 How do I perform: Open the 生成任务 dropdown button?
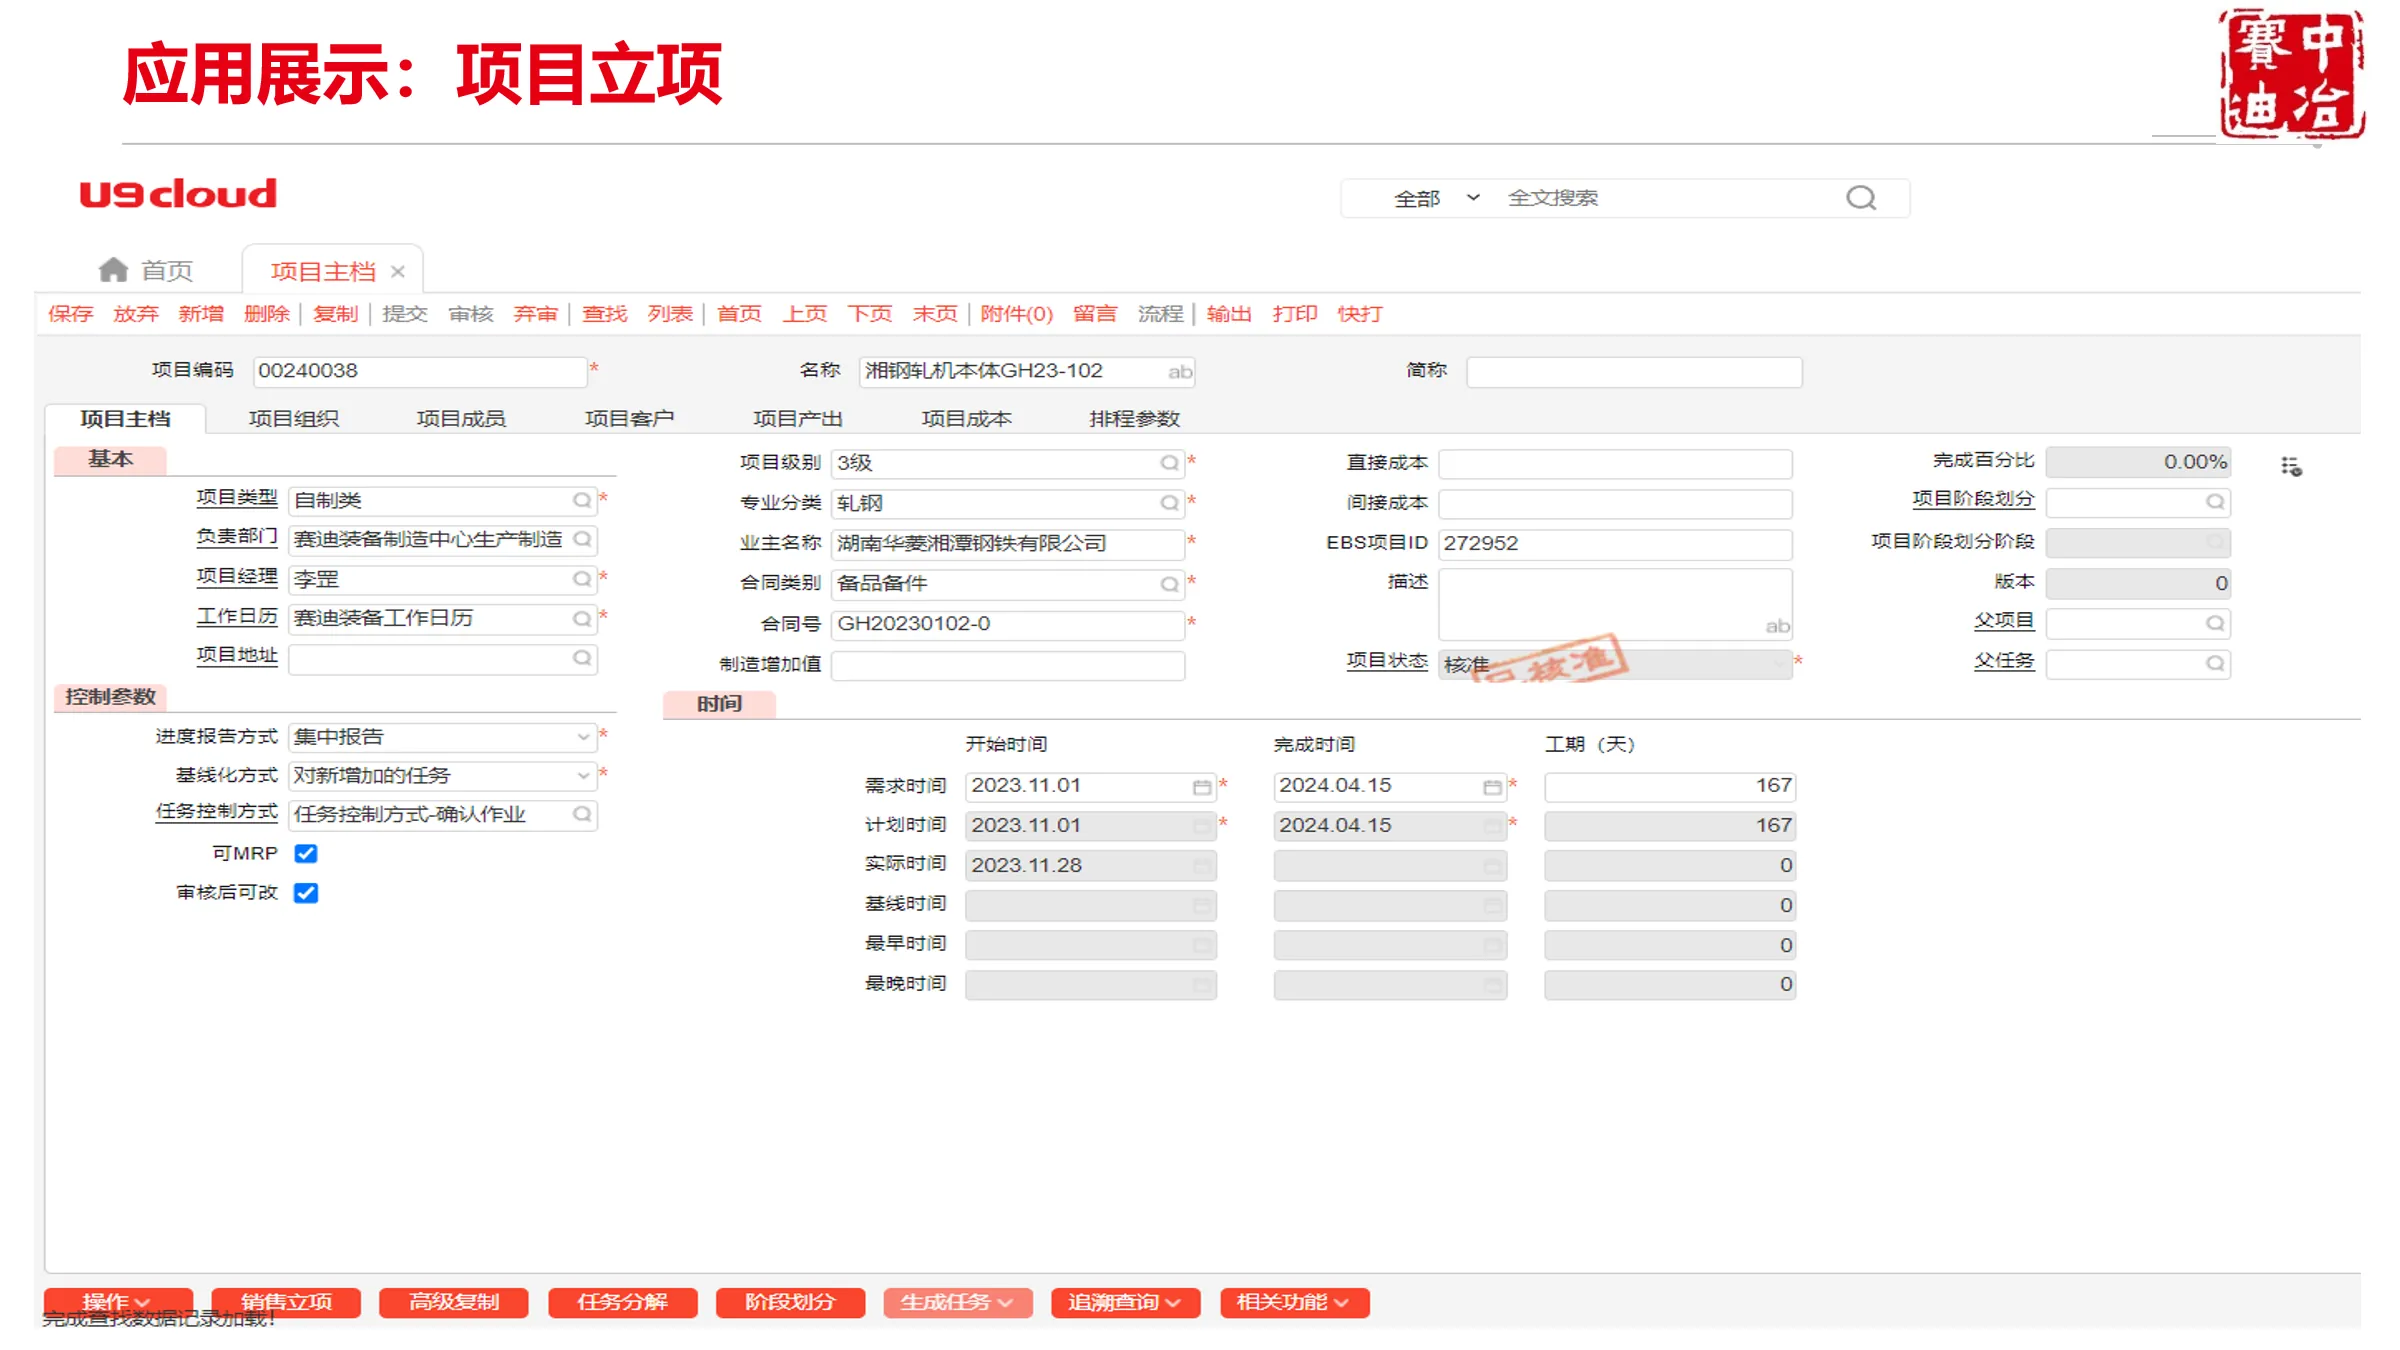[x=957, y=1302]
